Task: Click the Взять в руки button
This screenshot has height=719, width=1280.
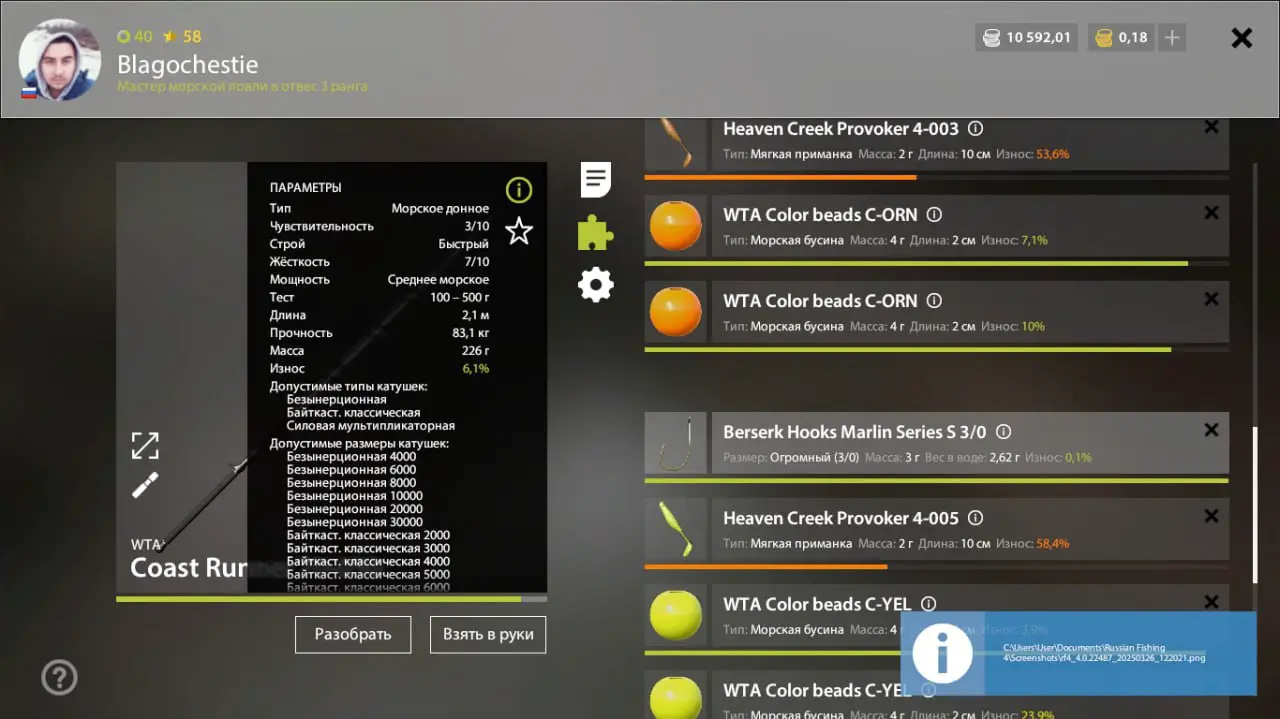Action: [x=488, y=634]
